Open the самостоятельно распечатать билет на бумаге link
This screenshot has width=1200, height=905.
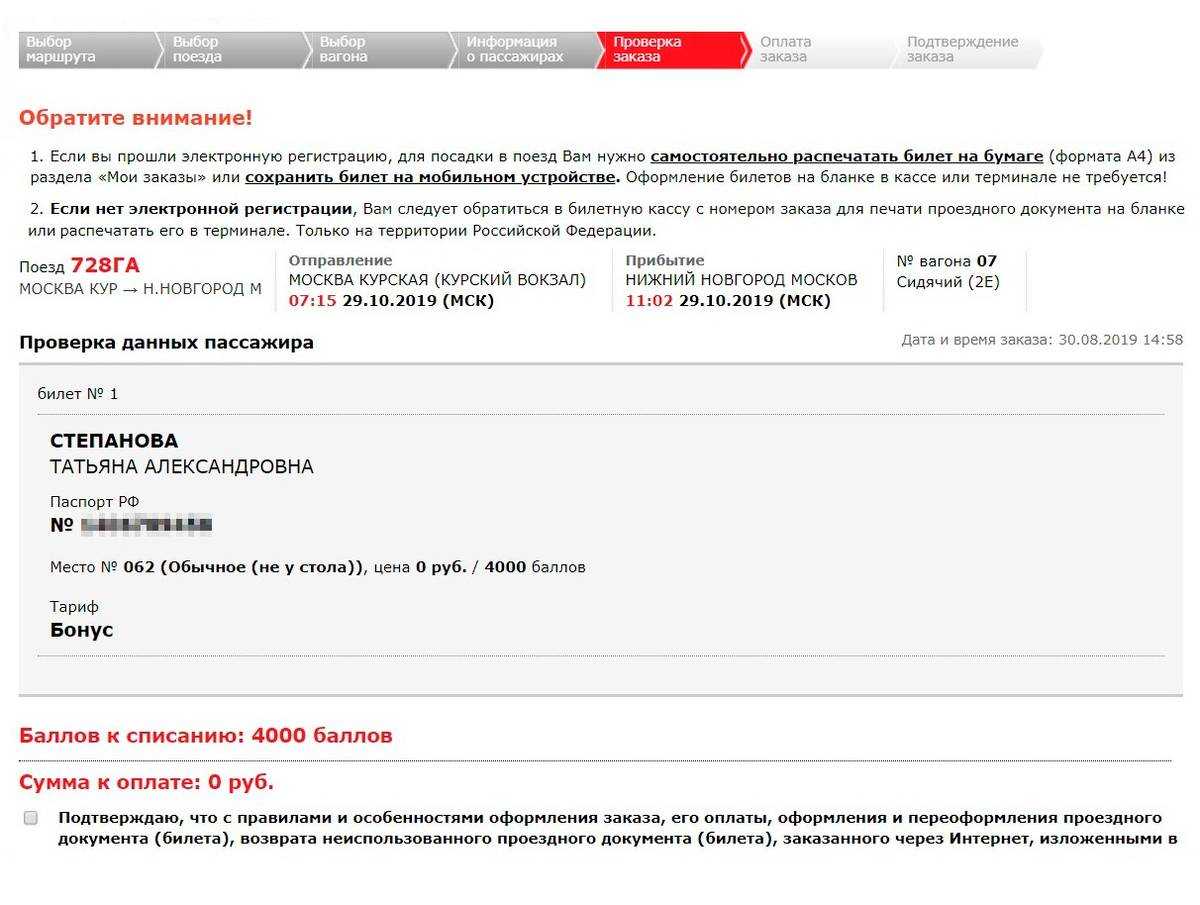coord(846,157)
